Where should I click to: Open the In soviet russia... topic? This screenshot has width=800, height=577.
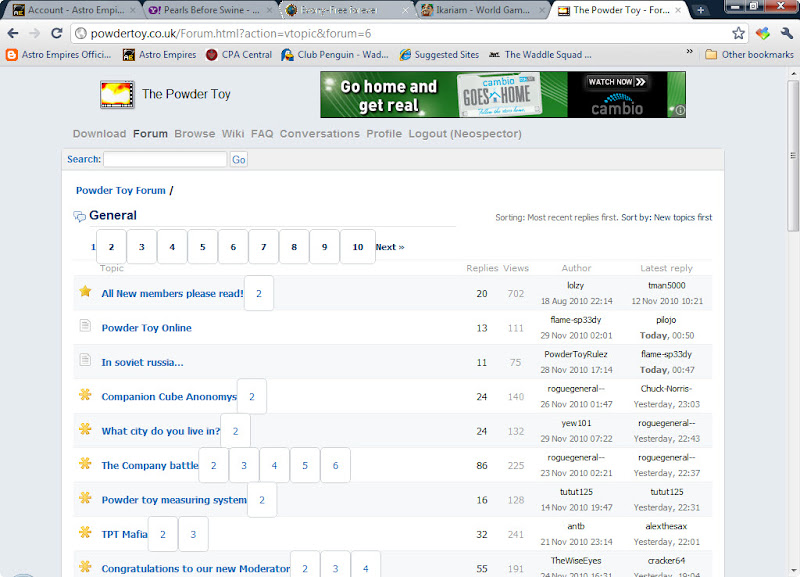(x=142, y=362)
